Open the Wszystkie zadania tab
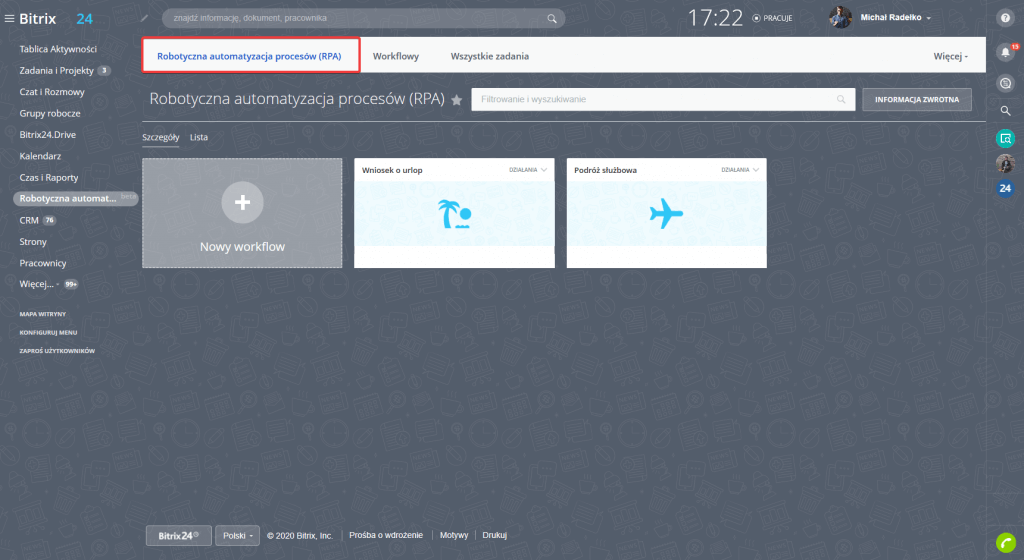Screen dimensions: 1024x560 tap(490, 56)
